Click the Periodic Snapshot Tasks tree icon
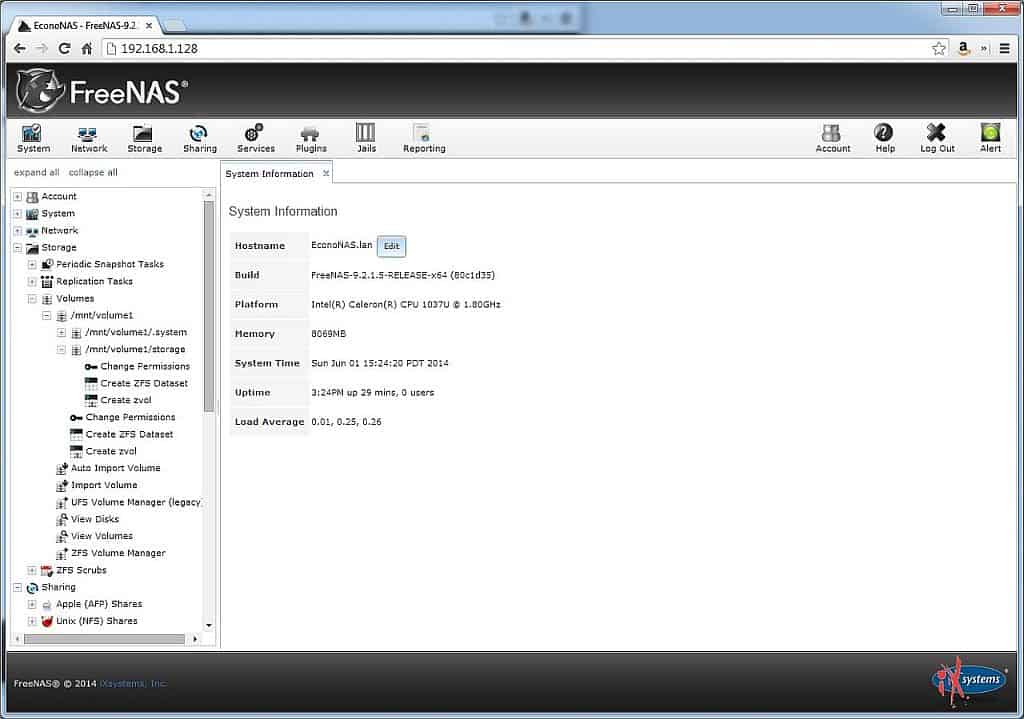The image size is (1024, 719). click(47, 264)
